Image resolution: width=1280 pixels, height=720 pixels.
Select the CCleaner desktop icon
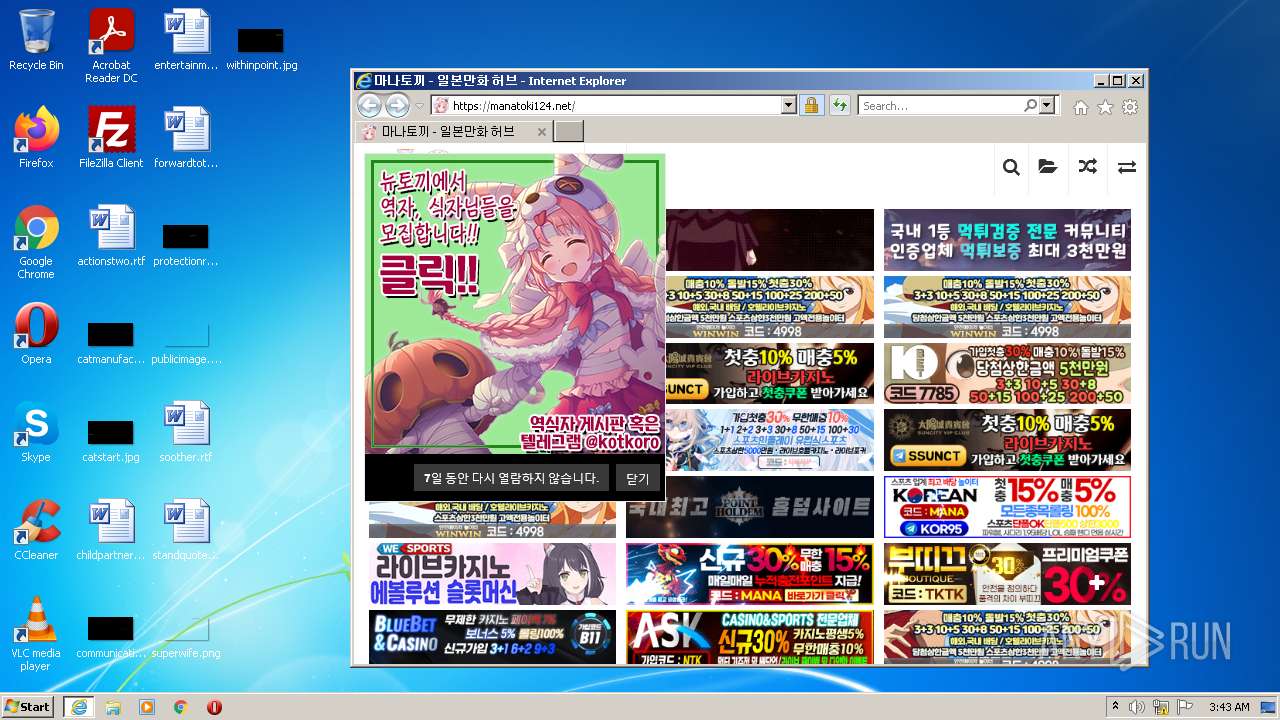(x=36, y=529)
